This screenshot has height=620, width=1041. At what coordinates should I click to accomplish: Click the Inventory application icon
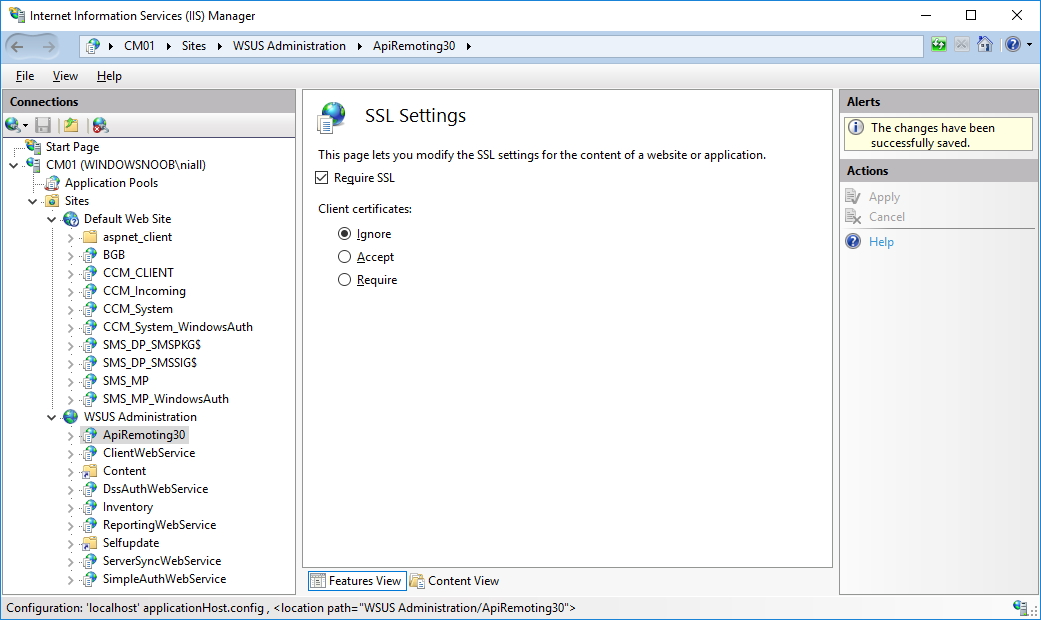[x=90, y=507]
